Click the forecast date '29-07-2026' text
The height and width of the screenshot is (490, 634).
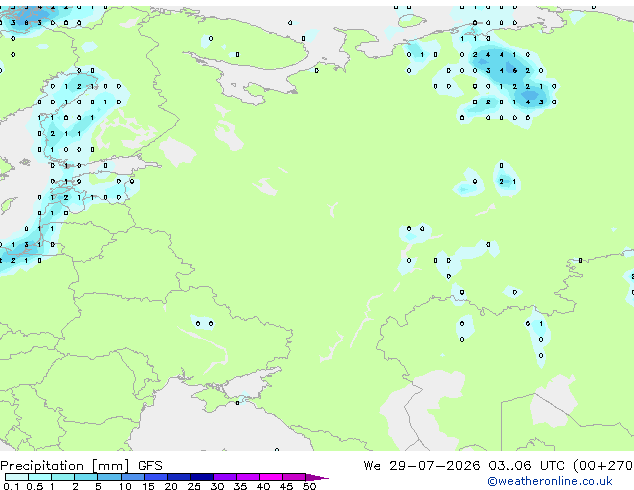435,466
